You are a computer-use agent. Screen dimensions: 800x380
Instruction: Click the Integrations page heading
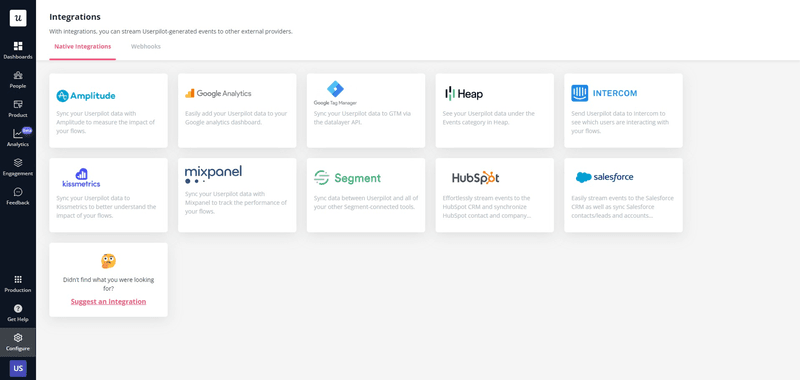pyautogui.click(x=75, y=17)
